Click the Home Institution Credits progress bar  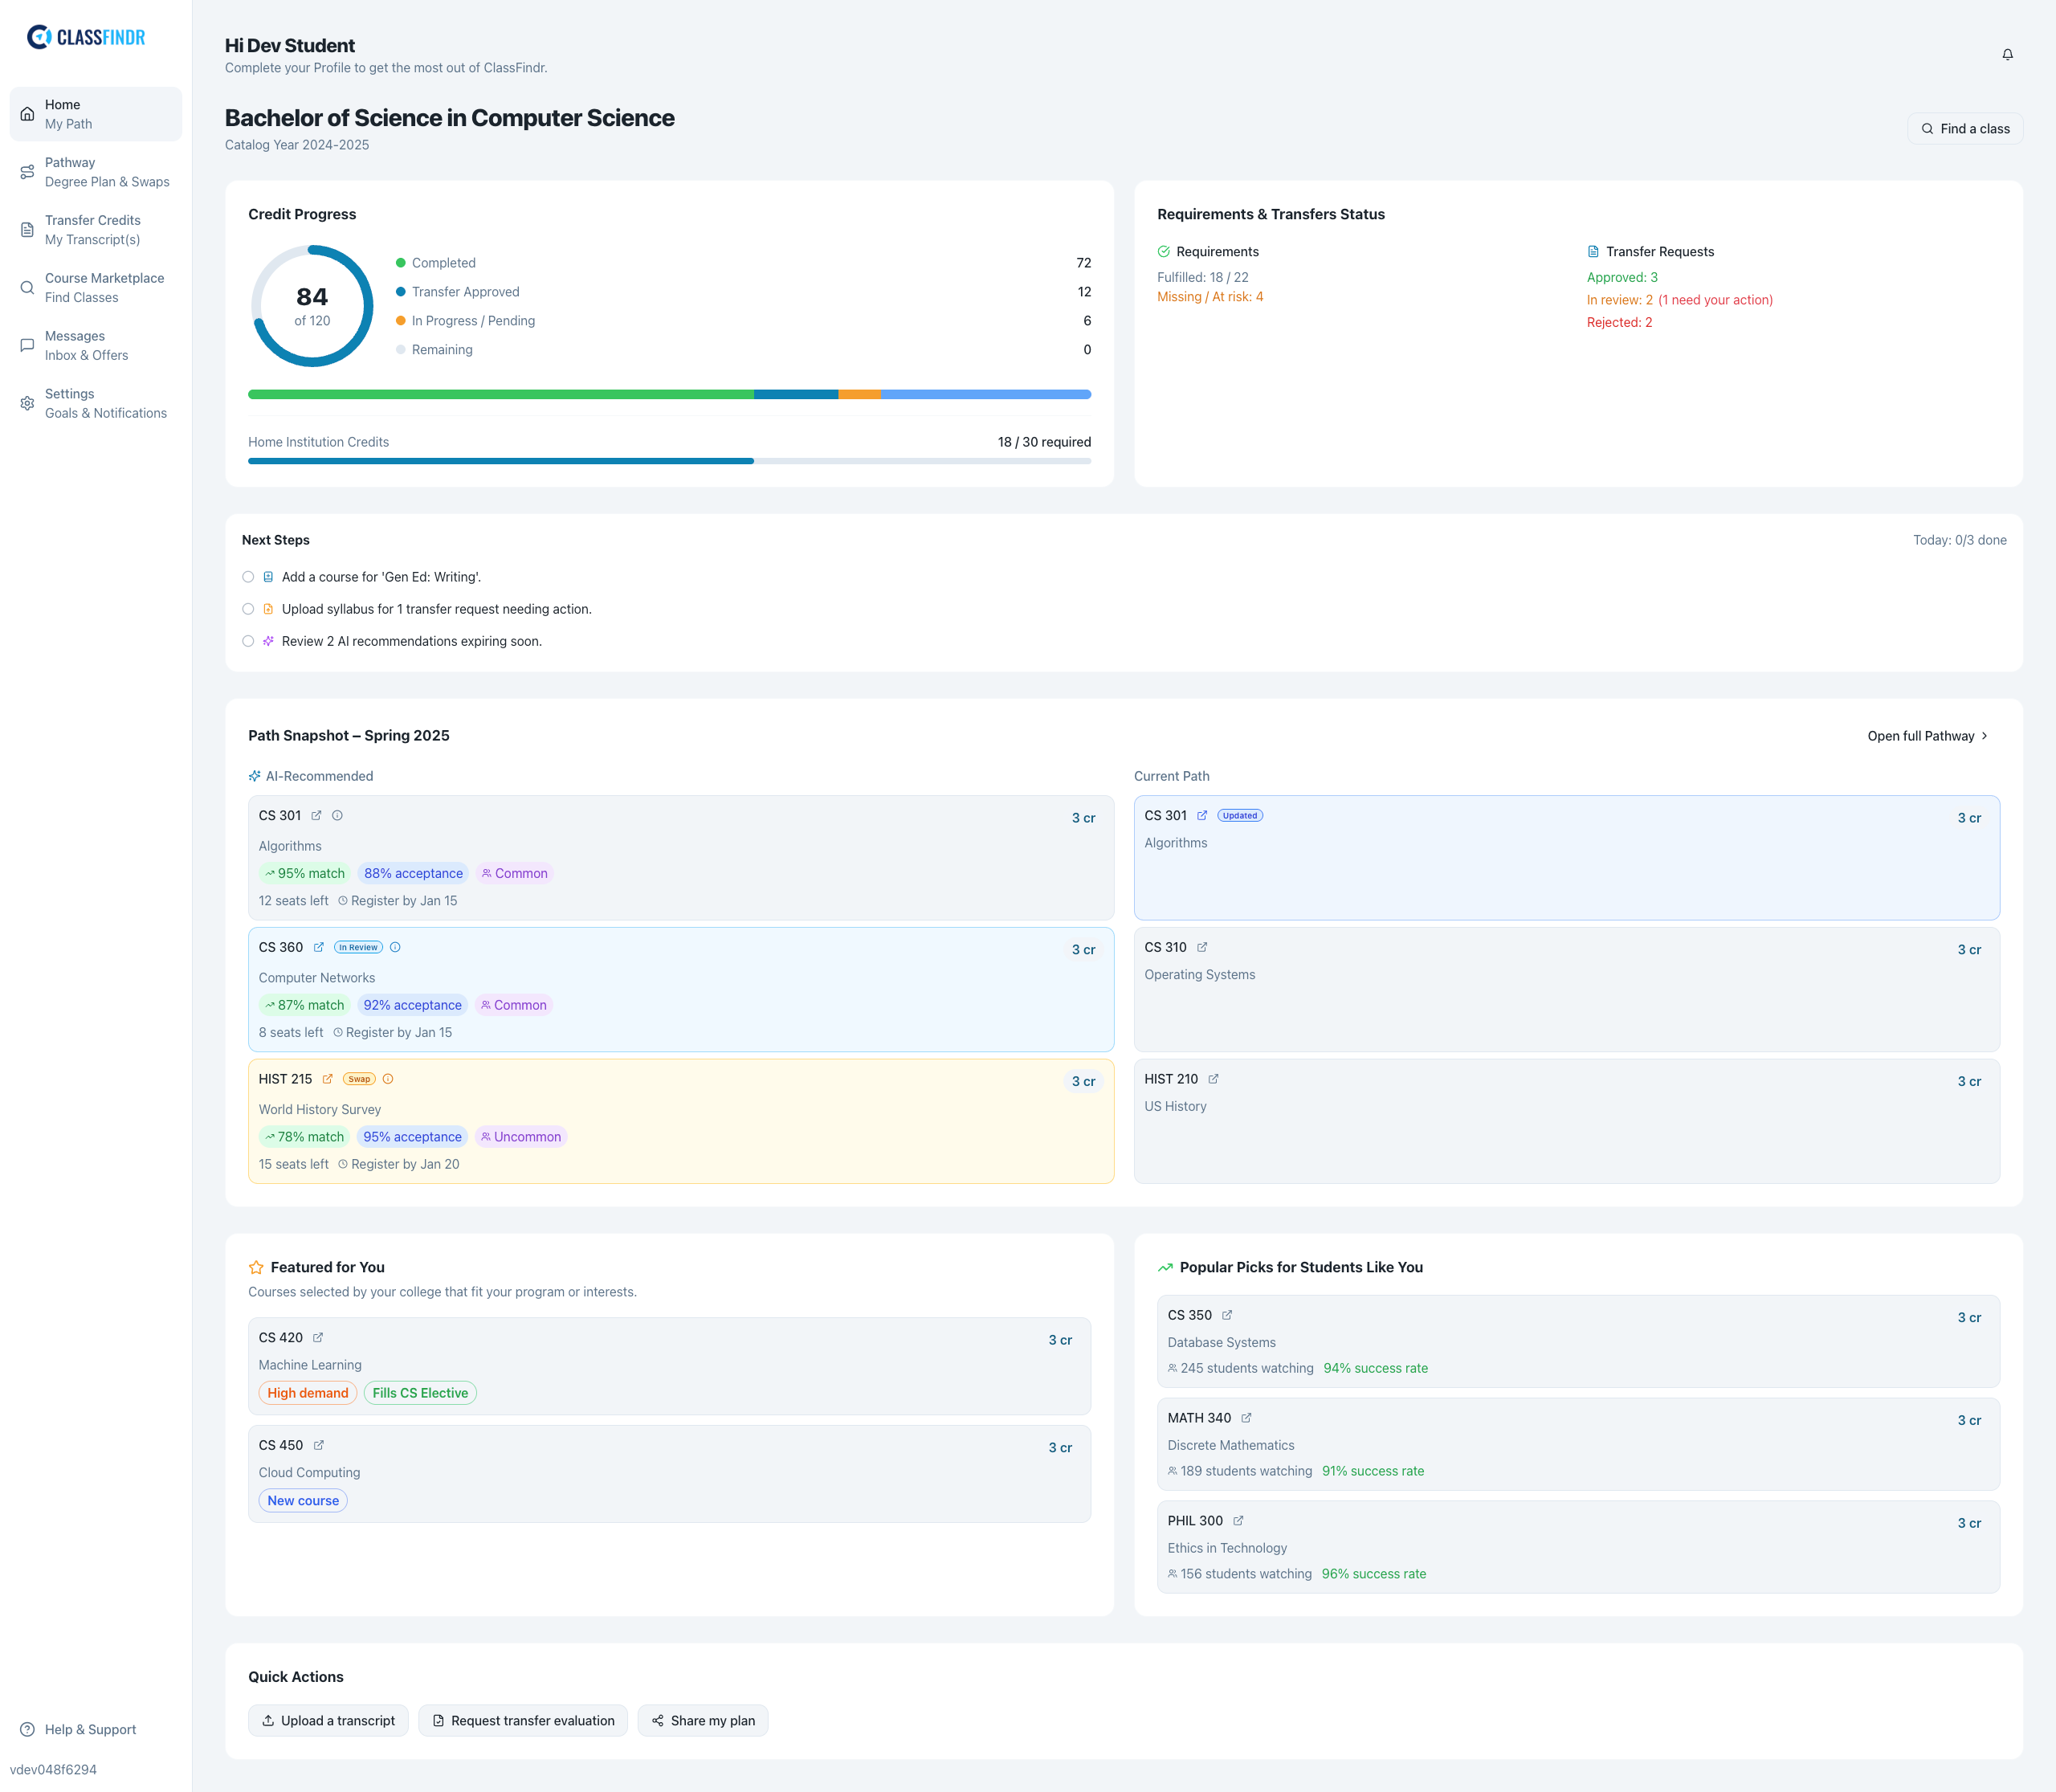[668, 461]
